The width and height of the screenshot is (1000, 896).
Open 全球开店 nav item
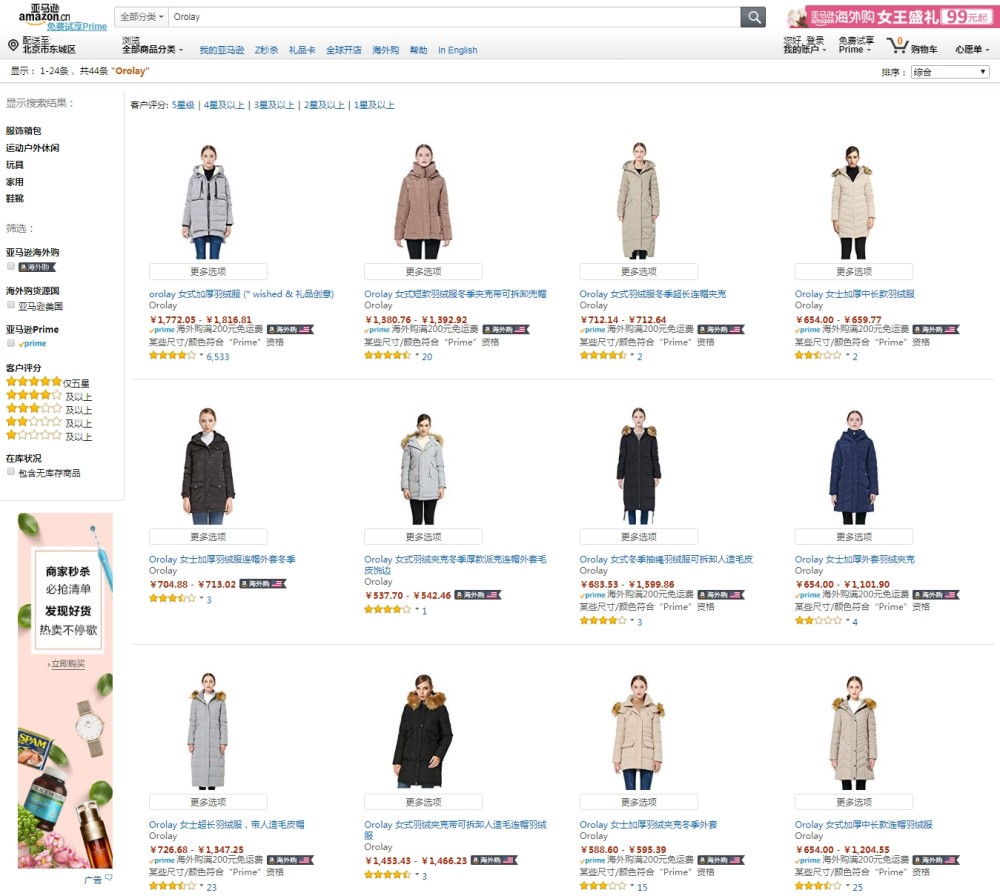point(344,50)
